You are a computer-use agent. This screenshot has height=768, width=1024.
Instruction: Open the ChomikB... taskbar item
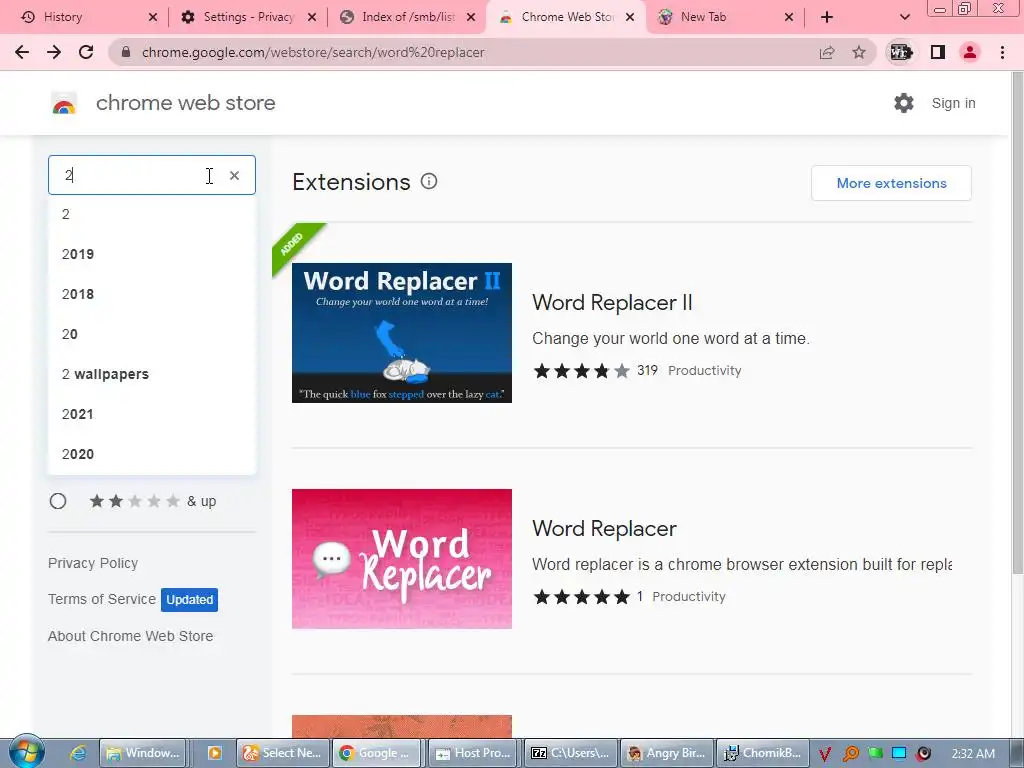point(763,753)
